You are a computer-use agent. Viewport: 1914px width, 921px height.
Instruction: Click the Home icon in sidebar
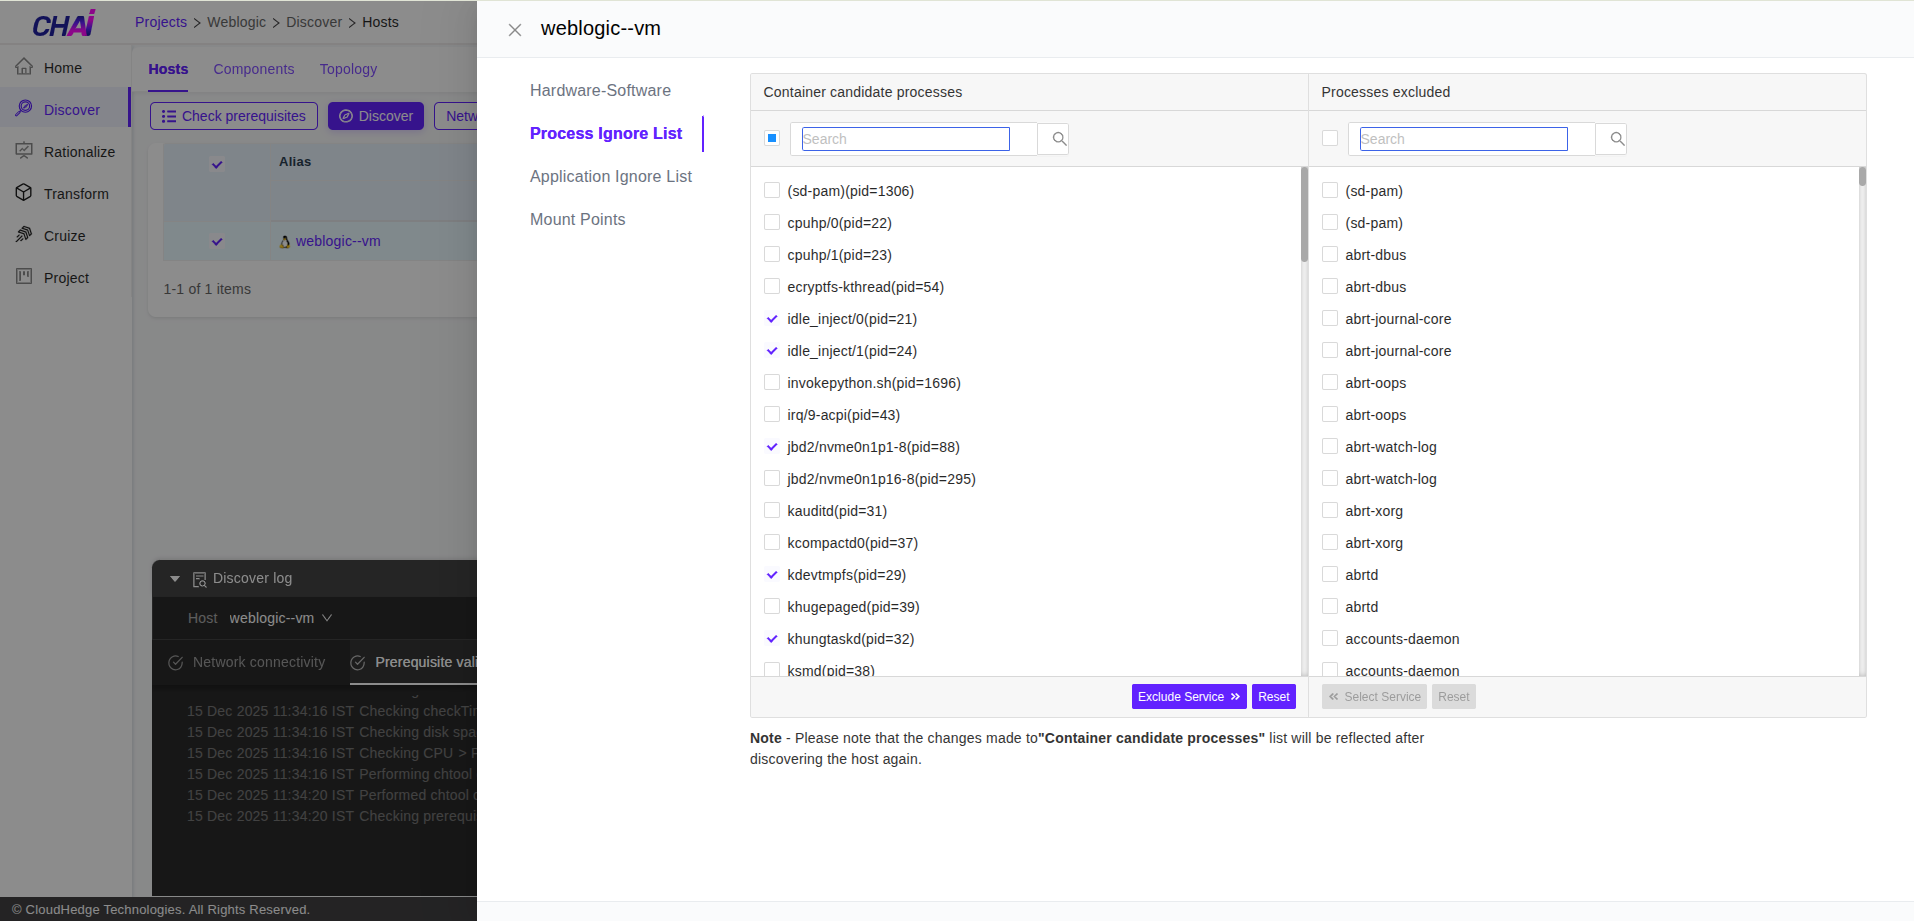point(24,67)
